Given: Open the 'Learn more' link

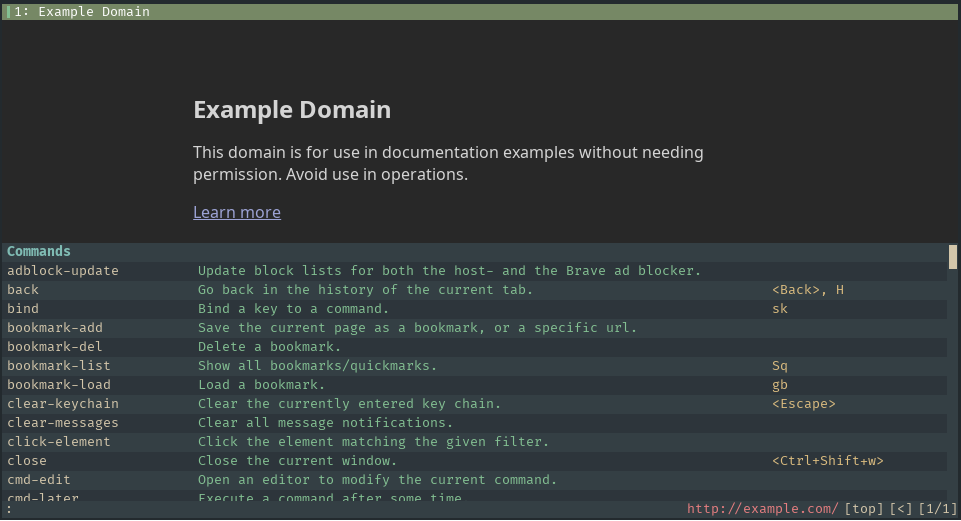Looking at the screenshot, I should point(236,212).
